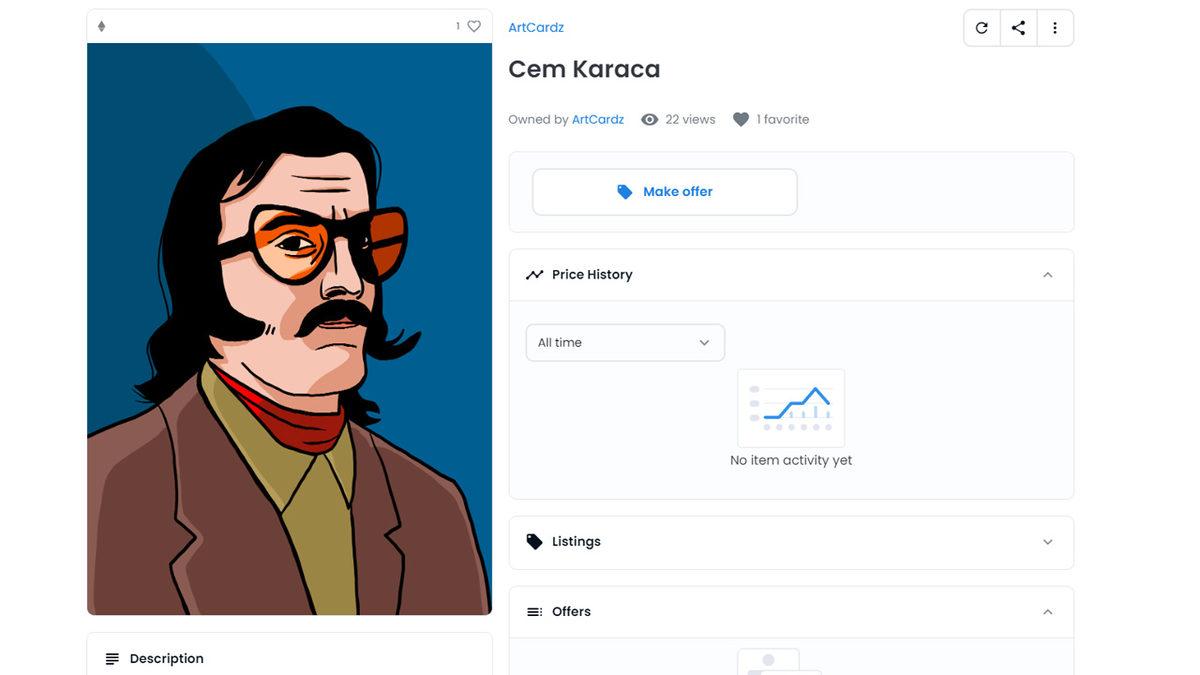The width and height of the screenshot is (1200, 675).
Task: Click the list icon next to Offers
Action: (x=534, y=612)
